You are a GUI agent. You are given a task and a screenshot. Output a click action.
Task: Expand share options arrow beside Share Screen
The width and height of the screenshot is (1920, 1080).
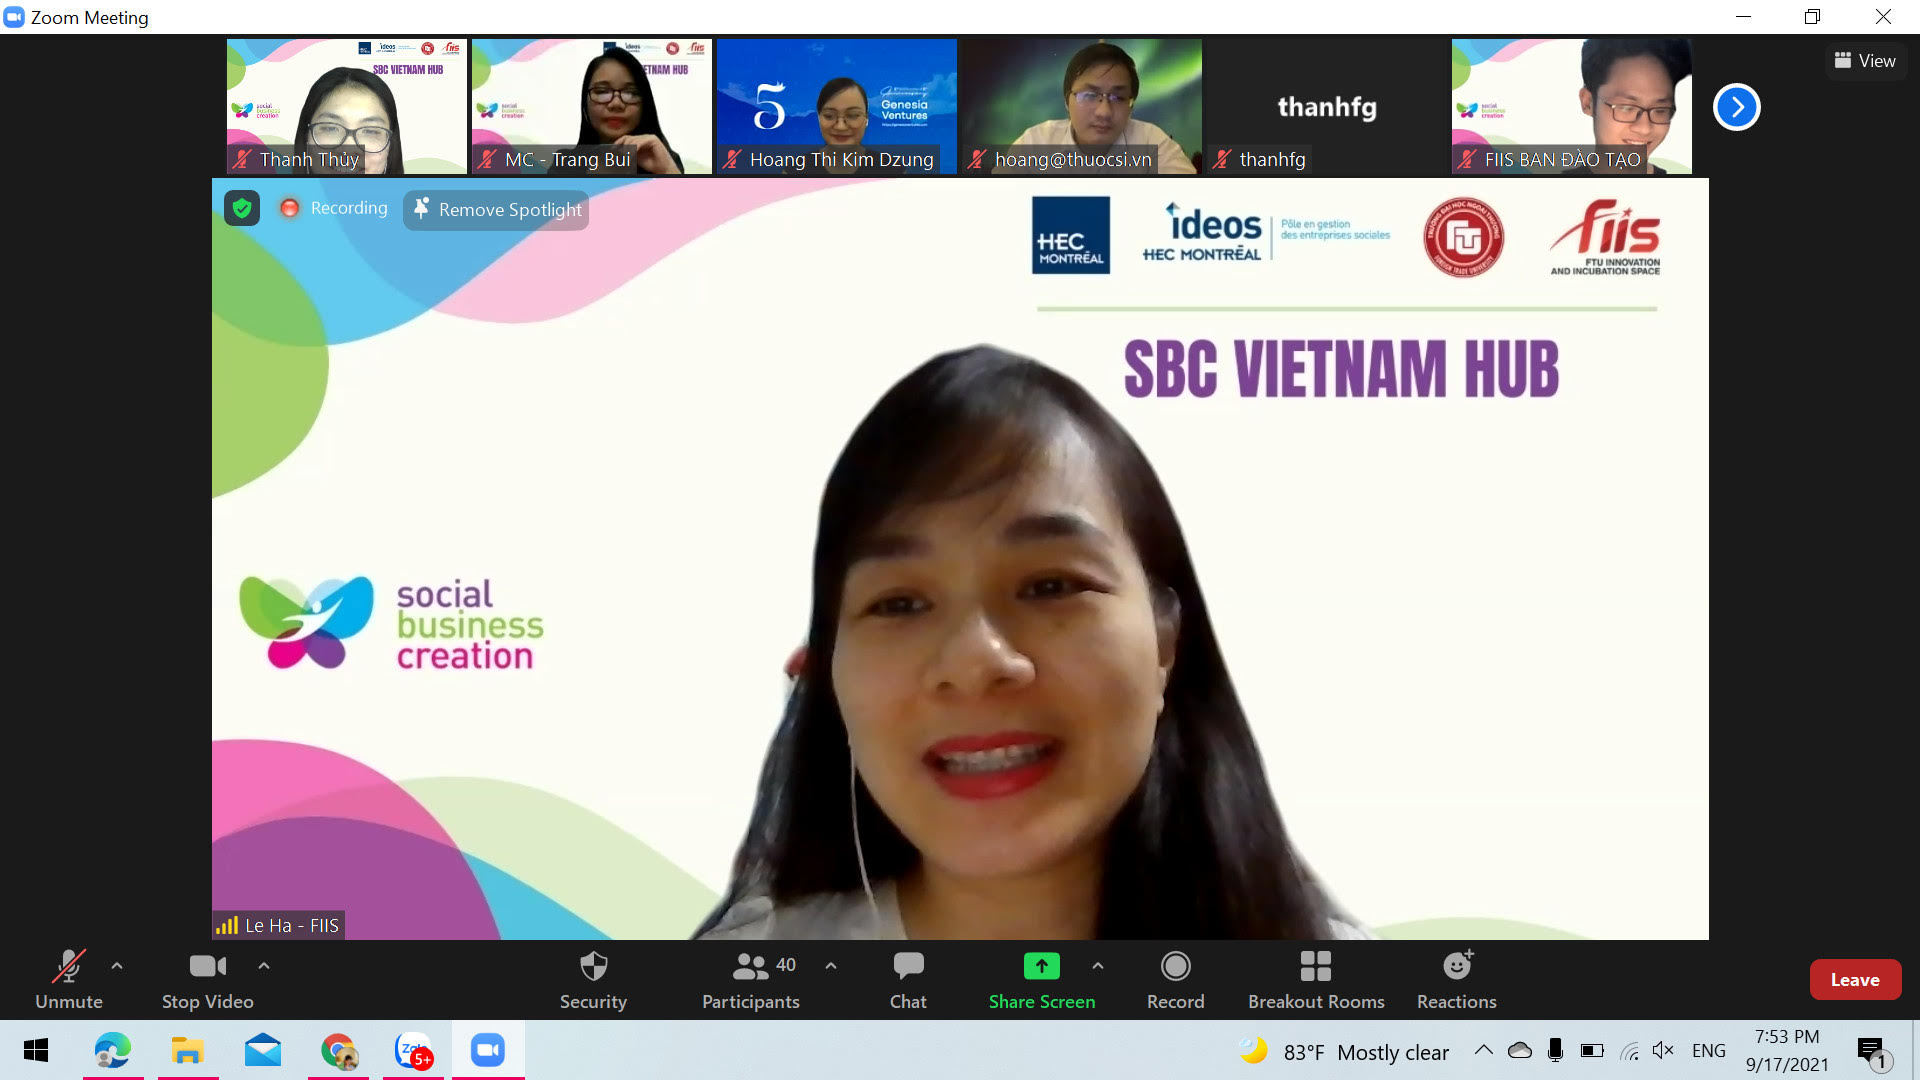point(1098,966)
